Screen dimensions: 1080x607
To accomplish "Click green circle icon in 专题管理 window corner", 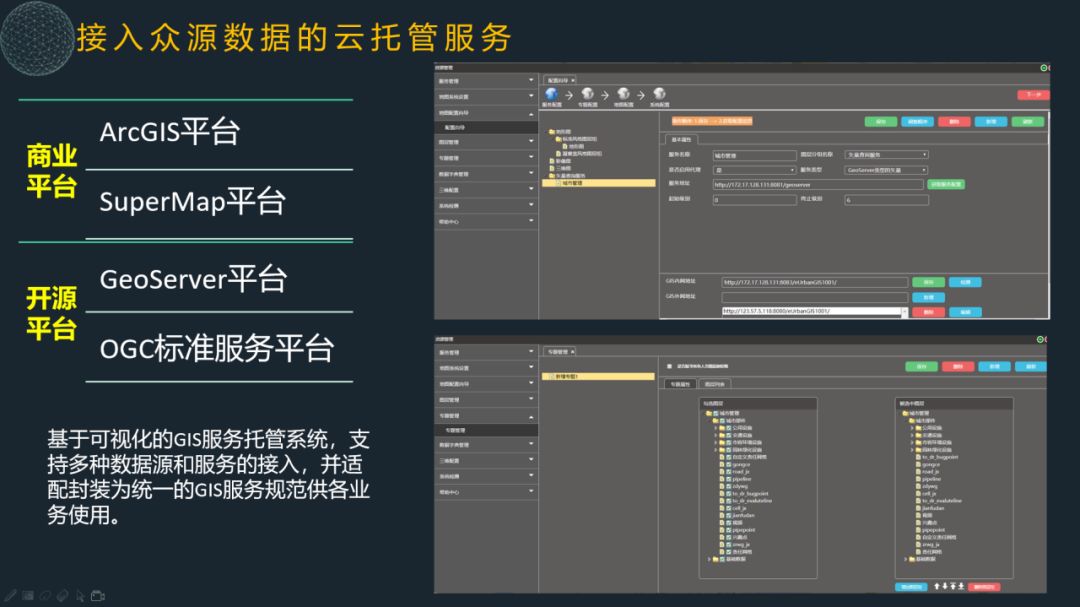I will point(1040,339).
